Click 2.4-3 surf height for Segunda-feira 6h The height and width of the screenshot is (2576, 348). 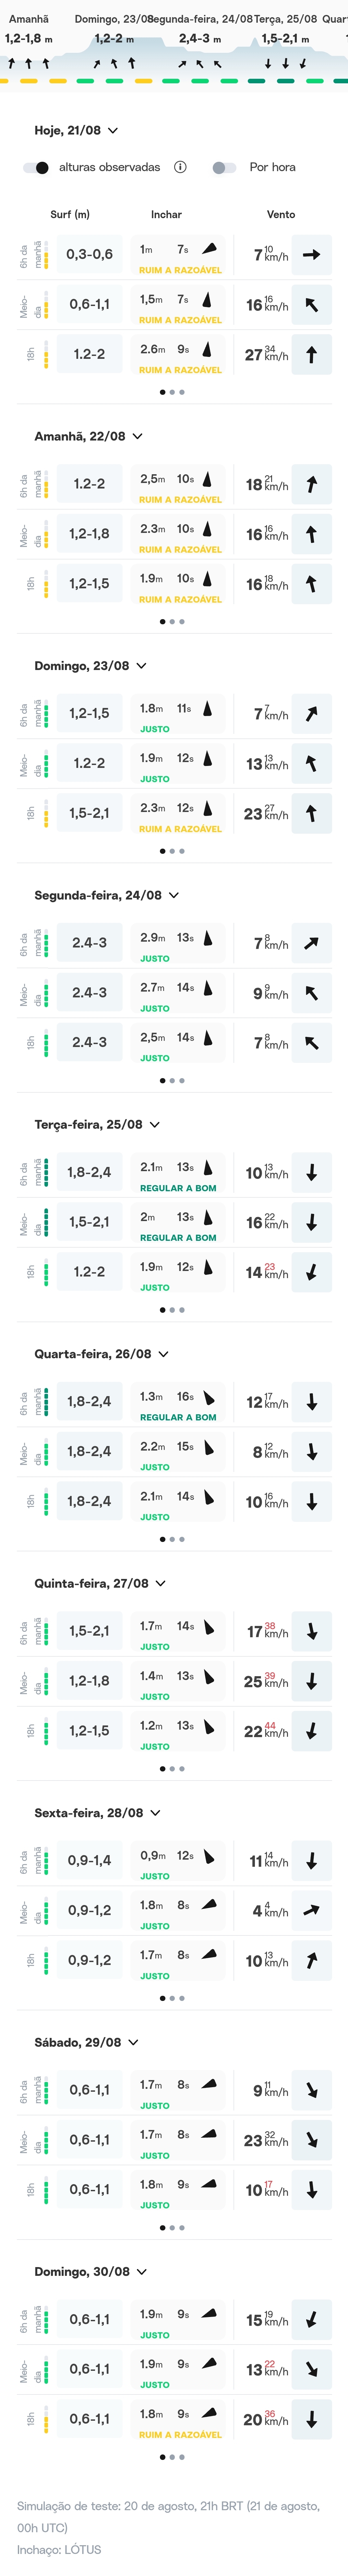[89, 943]
